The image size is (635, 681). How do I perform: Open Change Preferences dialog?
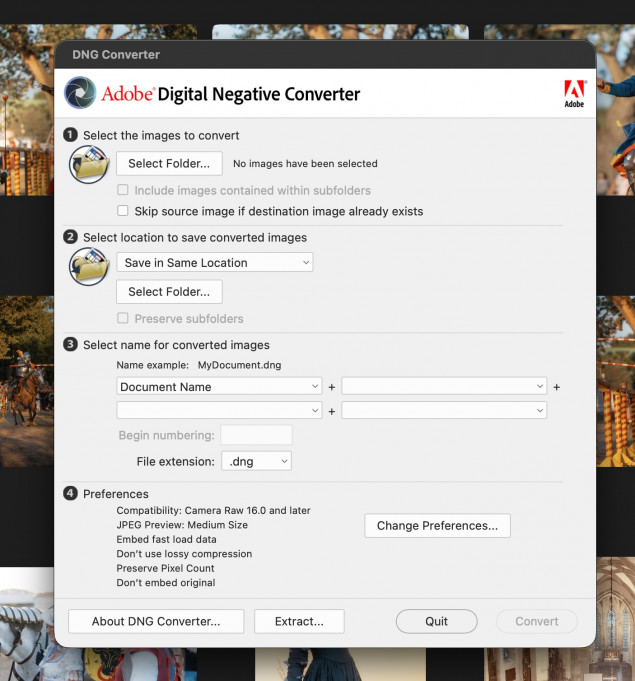[x=437, y=526]
